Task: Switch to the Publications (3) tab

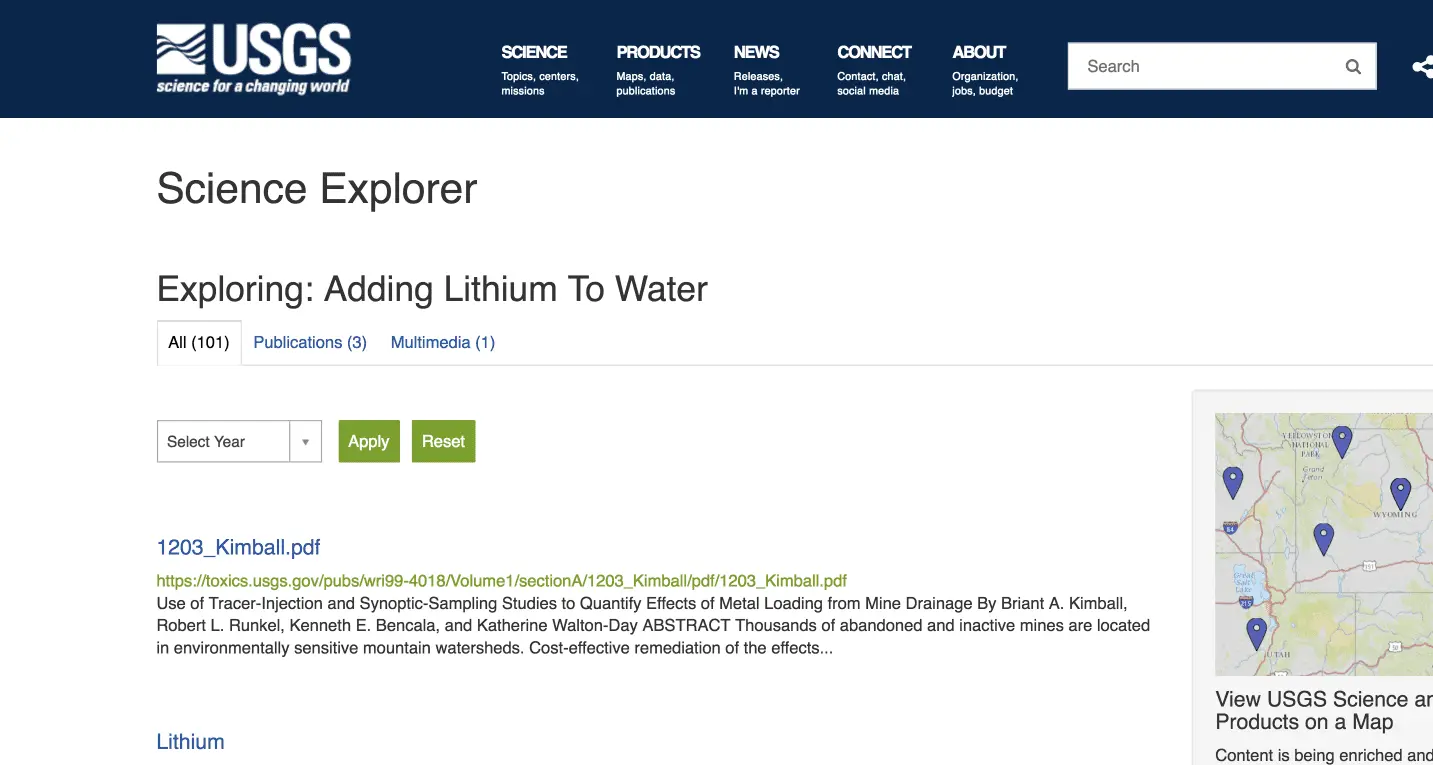Action: [310, 342]
